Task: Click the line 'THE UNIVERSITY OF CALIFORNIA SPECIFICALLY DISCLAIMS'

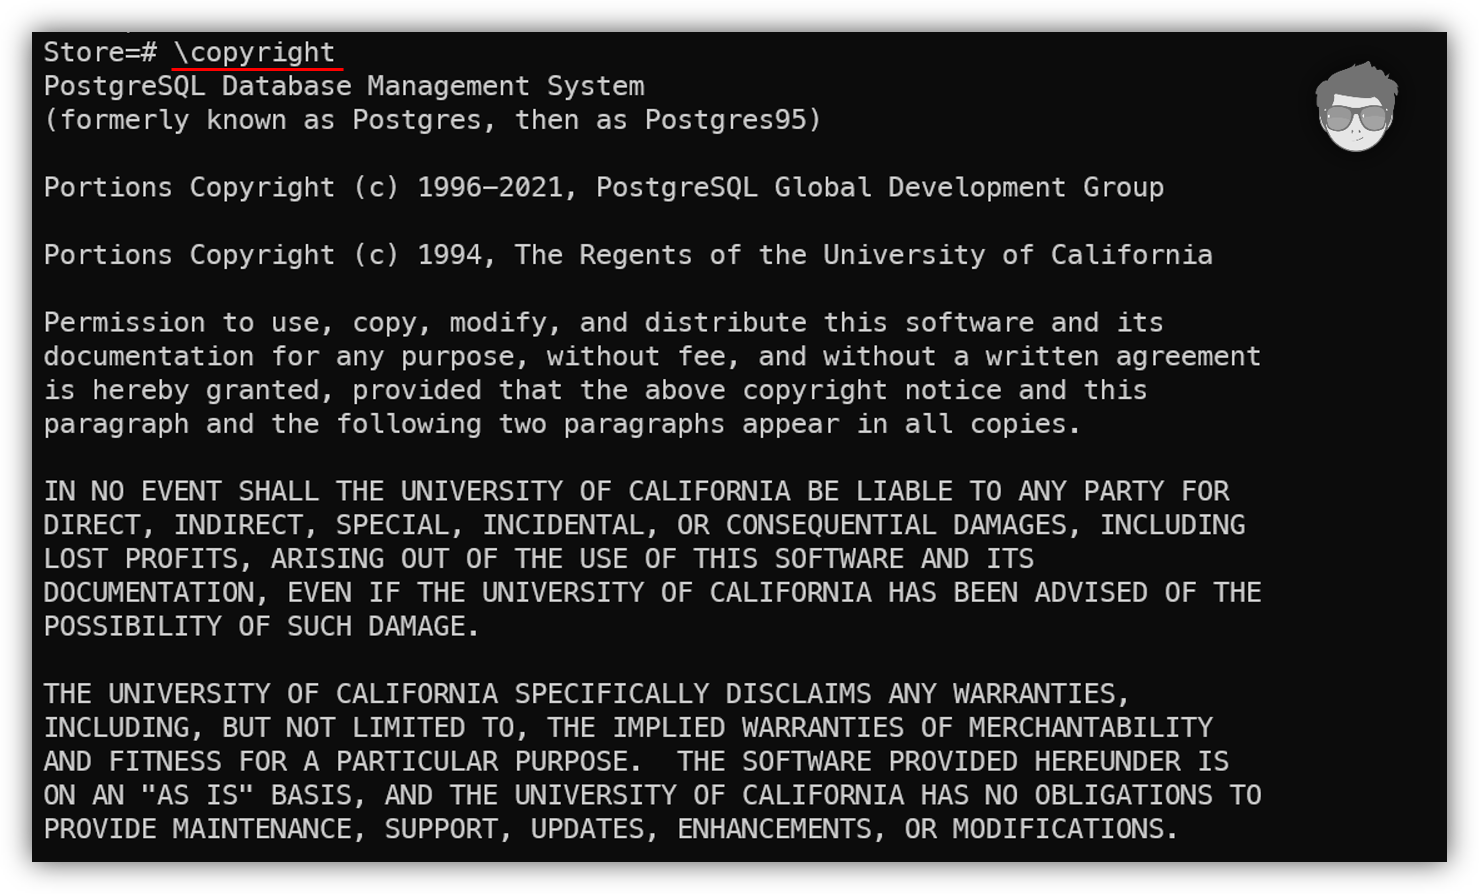Action: tap(587, 694)
